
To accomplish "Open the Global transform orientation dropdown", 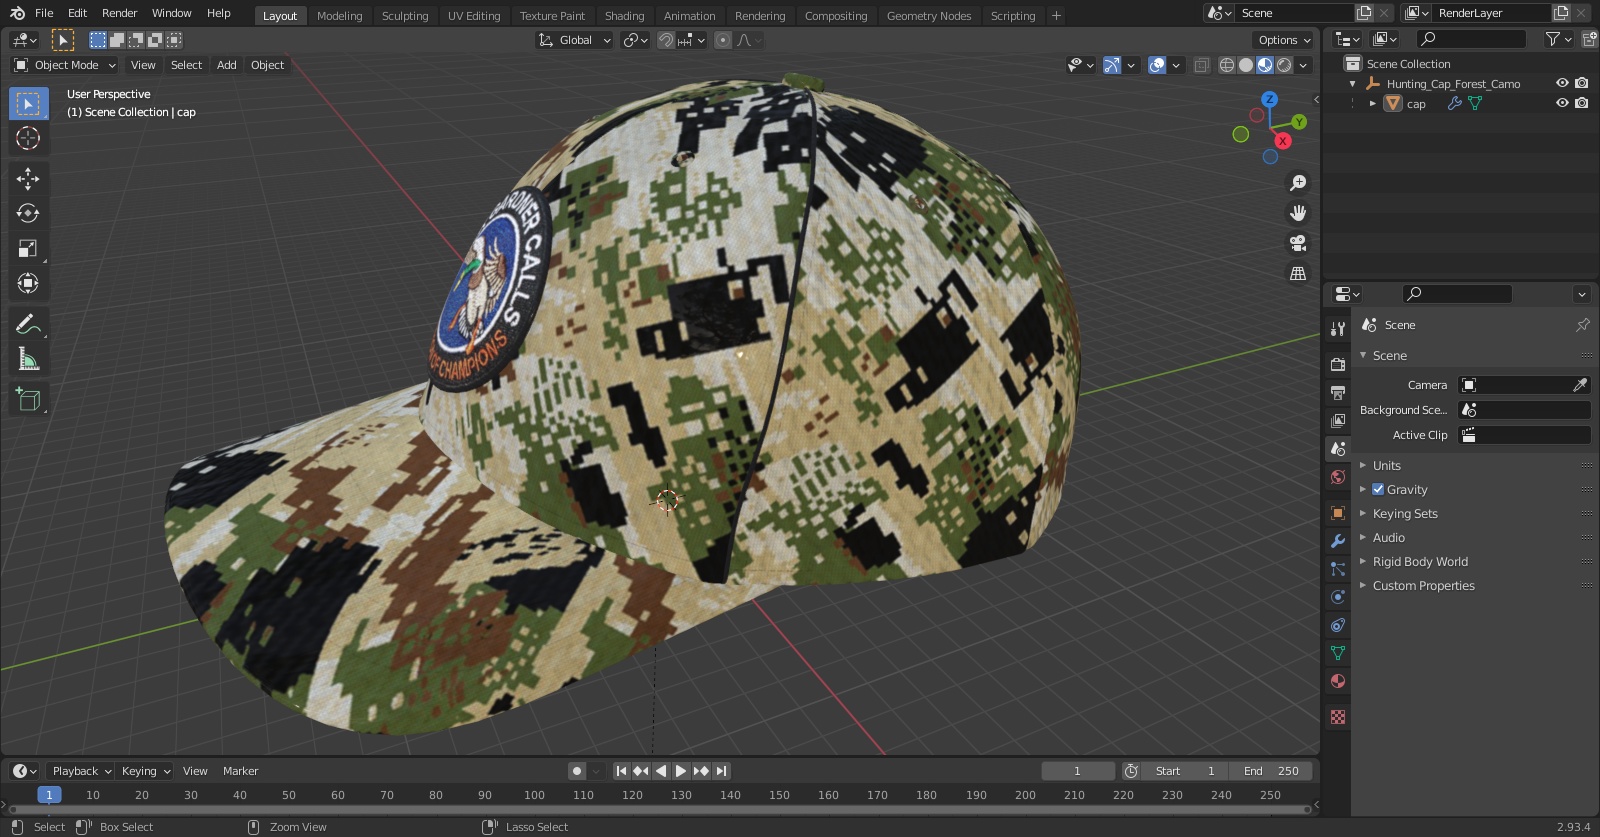I will 575,40.
